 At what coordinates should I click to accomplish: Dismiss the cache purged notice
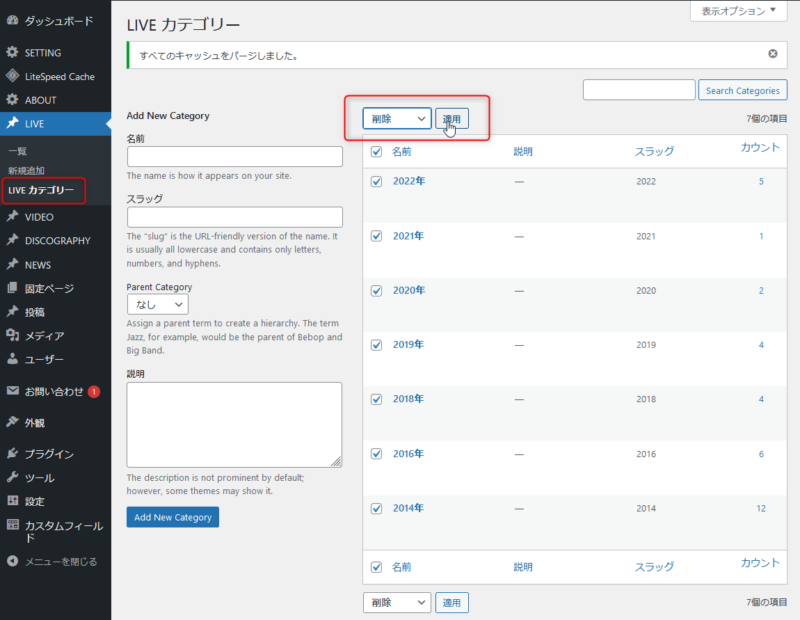coord(772,54)
